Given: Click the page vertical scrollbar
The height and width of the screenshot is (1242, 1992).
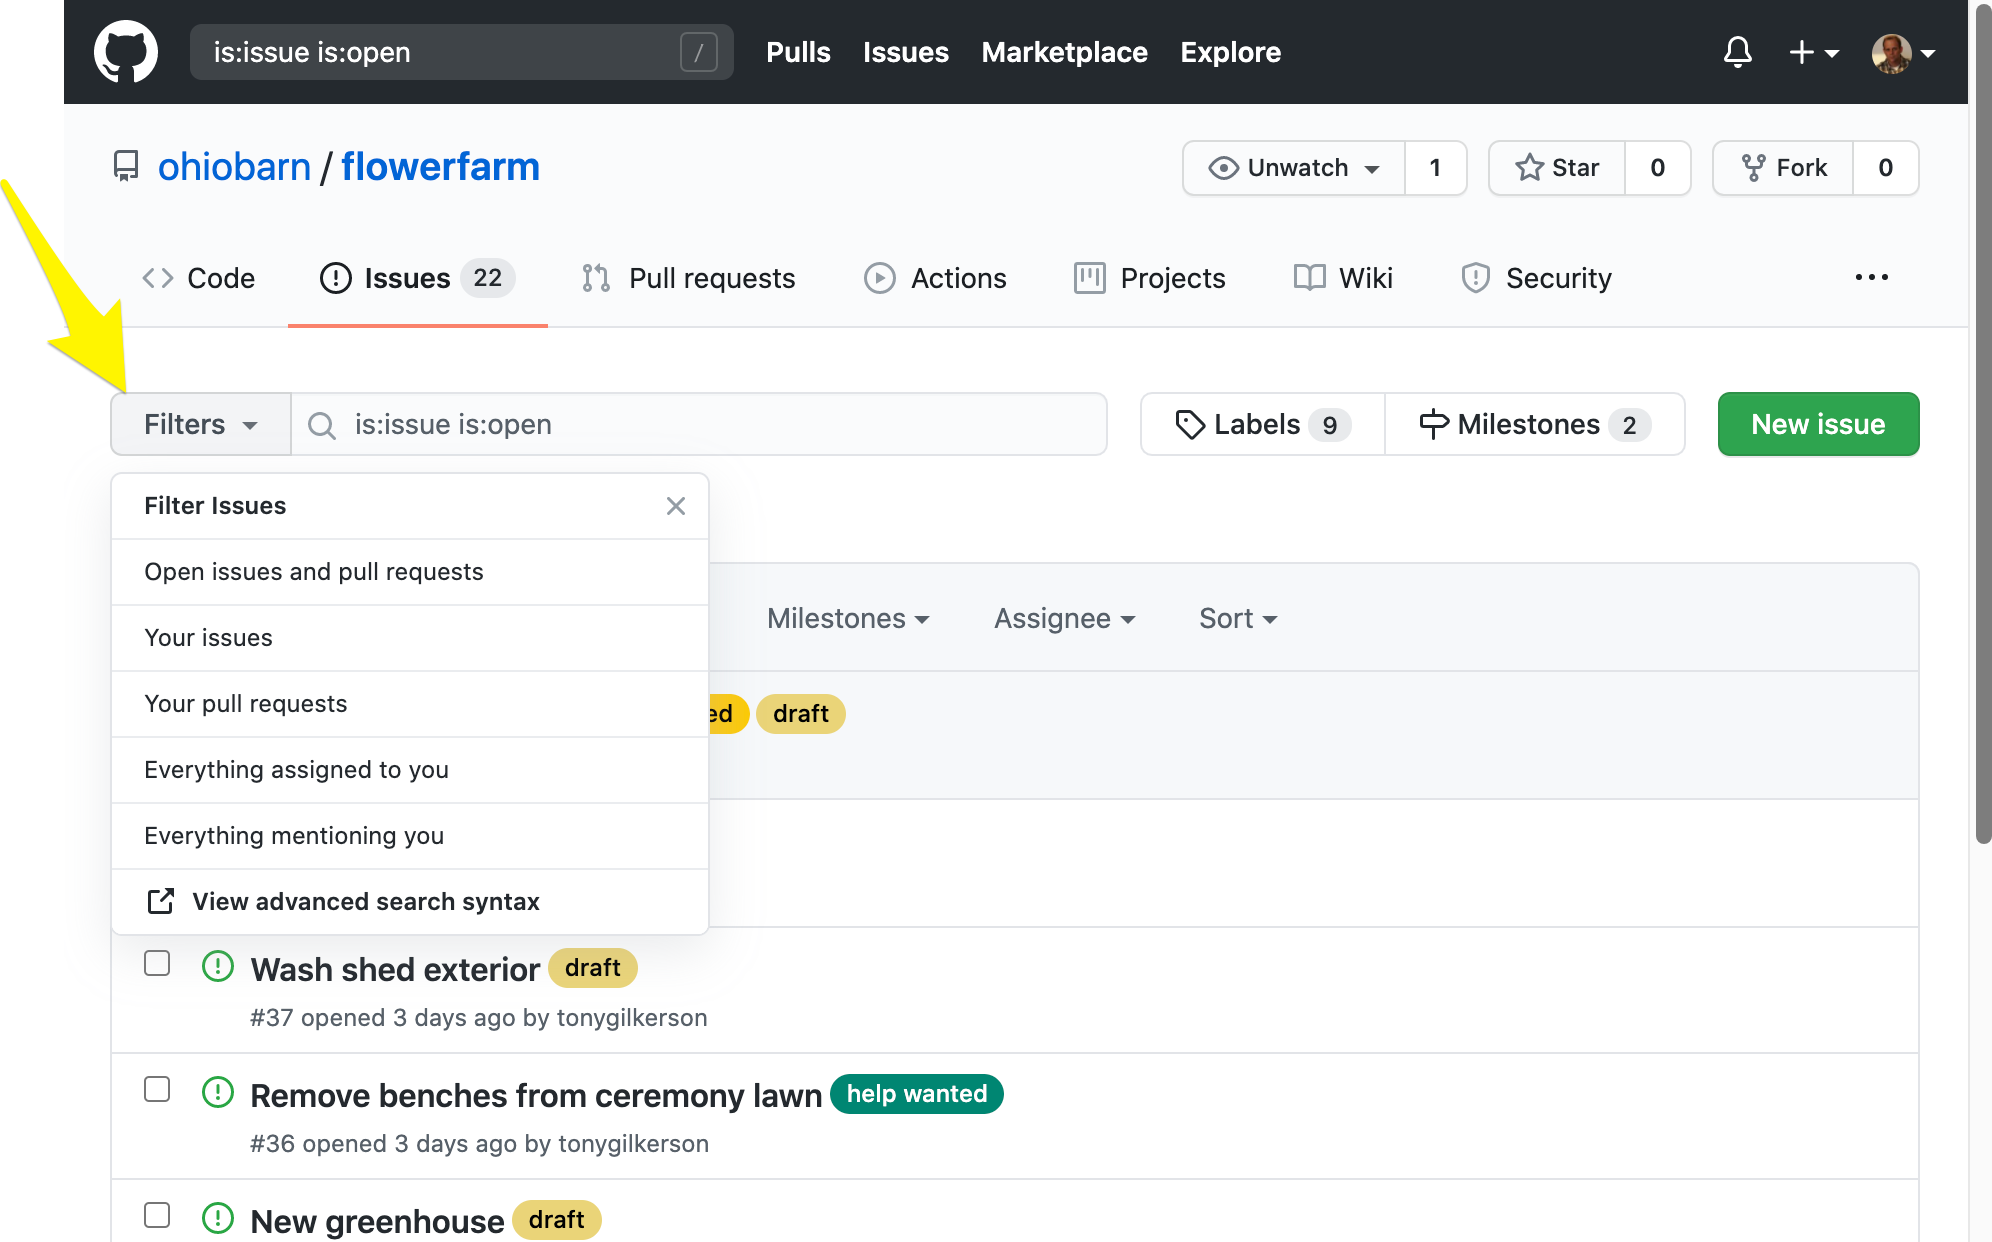Looking at the screenshot, I should coord(1982,426).
